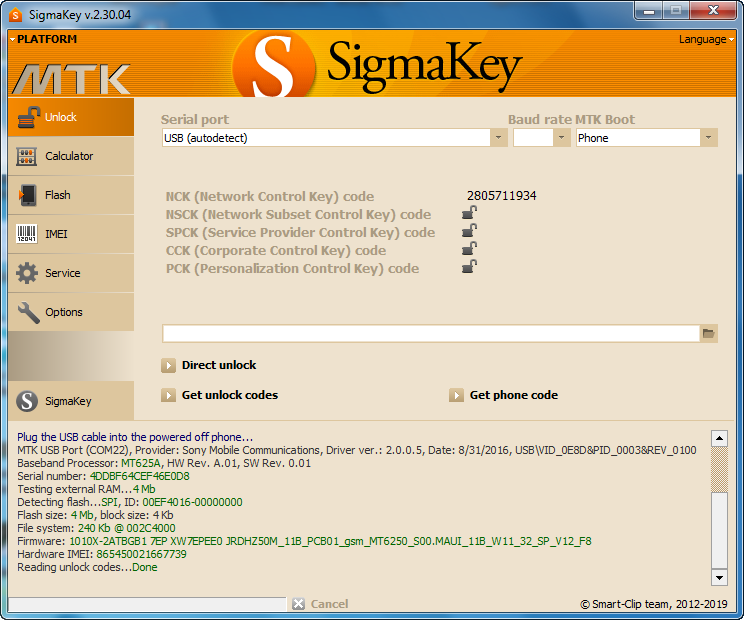The height and width of the screenshot is (620, 744).
Task: Click the NSCK code padlock icon
Action: (469, 213)
